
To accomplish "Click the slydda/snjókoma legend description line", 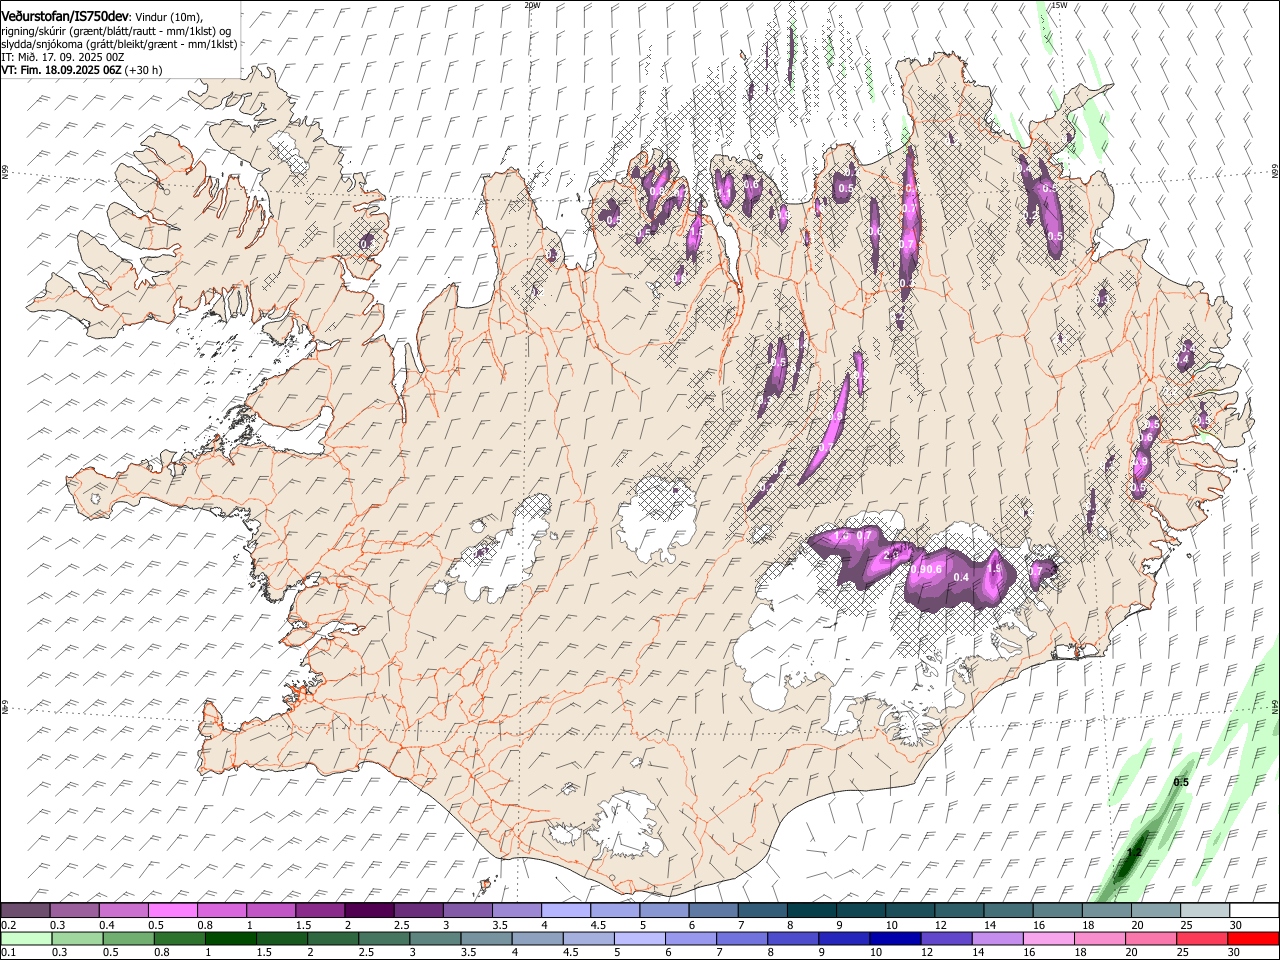I will [119, 44].
